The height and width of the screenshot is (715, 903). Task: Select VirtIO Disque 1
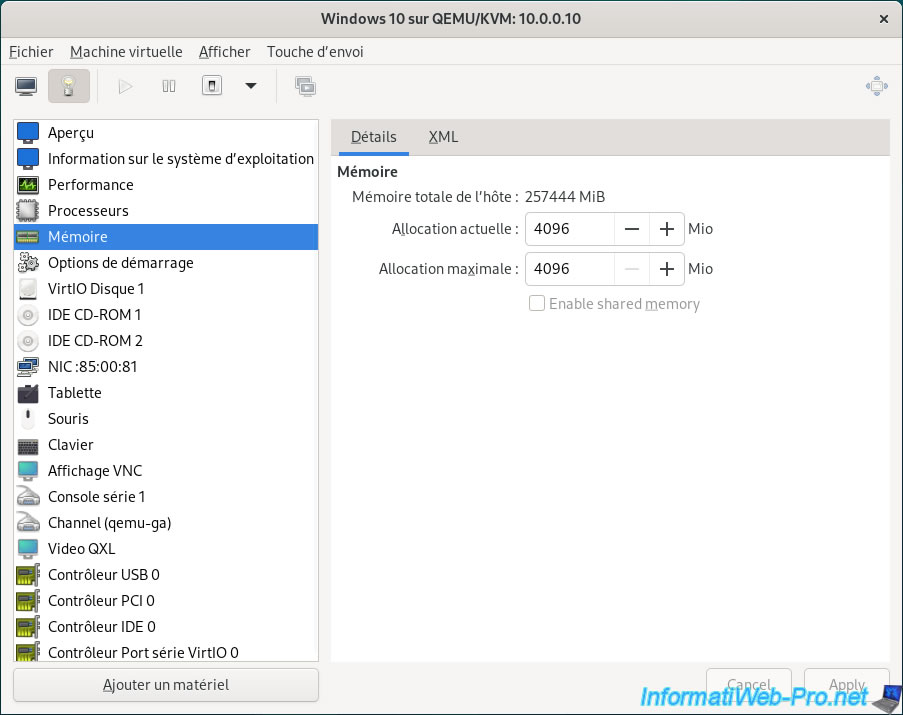(166, 289)
